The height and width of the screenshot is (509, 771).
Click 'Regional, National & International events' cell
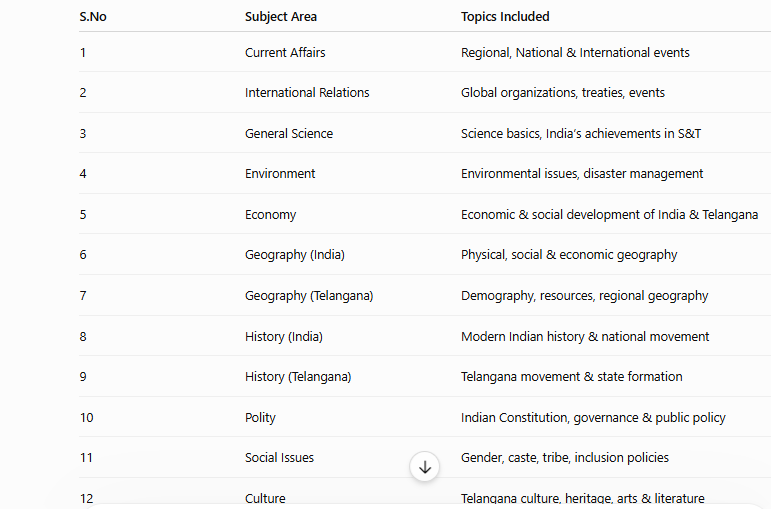click(575, 53)
